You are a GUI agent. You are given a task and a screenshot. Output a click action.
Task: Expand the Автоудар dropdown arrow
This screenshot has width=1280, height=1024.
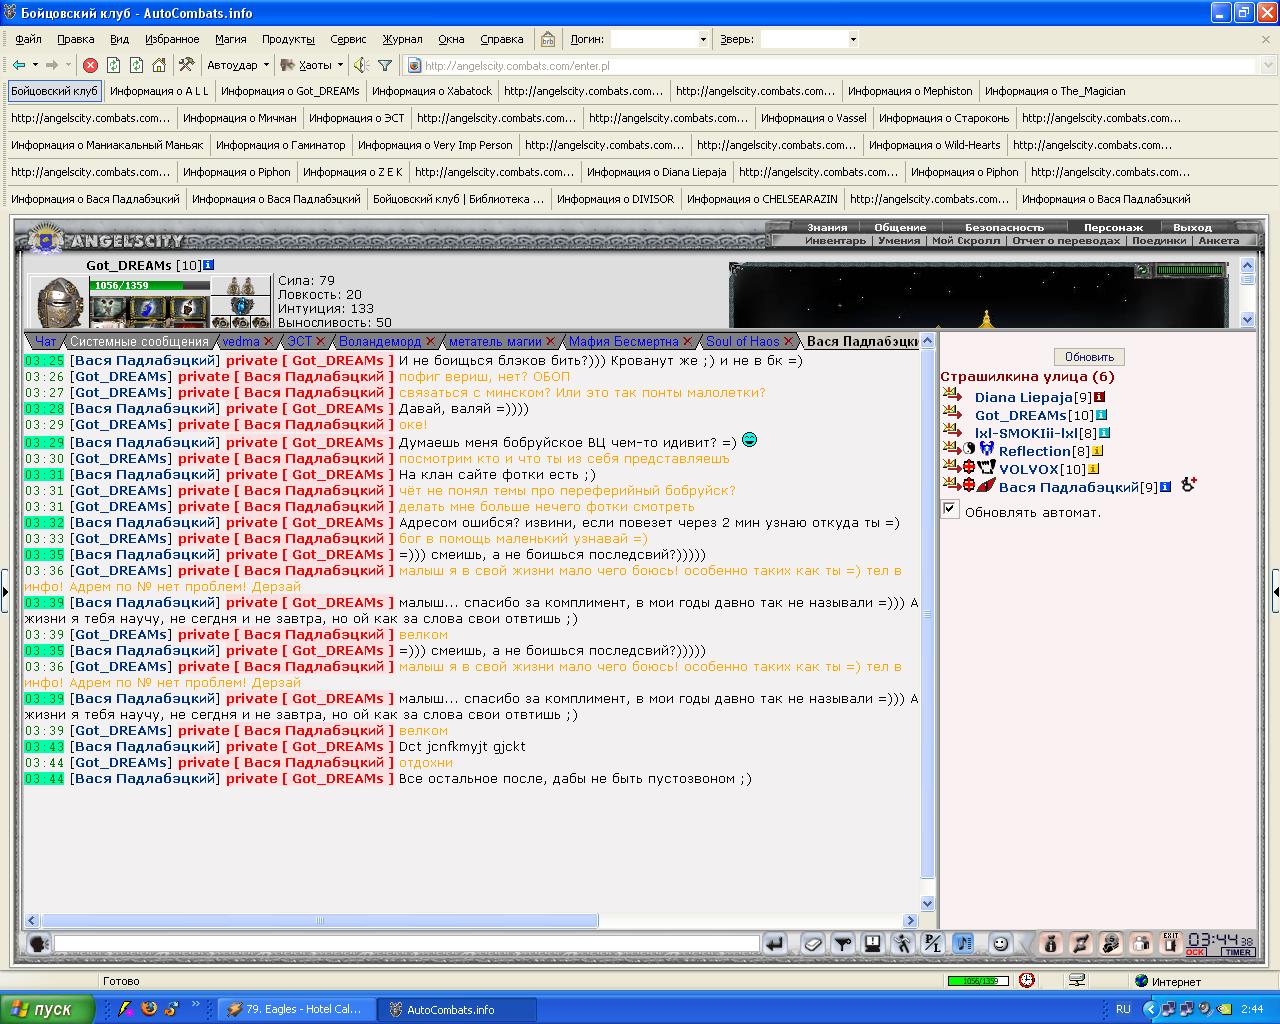click(x=265, y=65)
